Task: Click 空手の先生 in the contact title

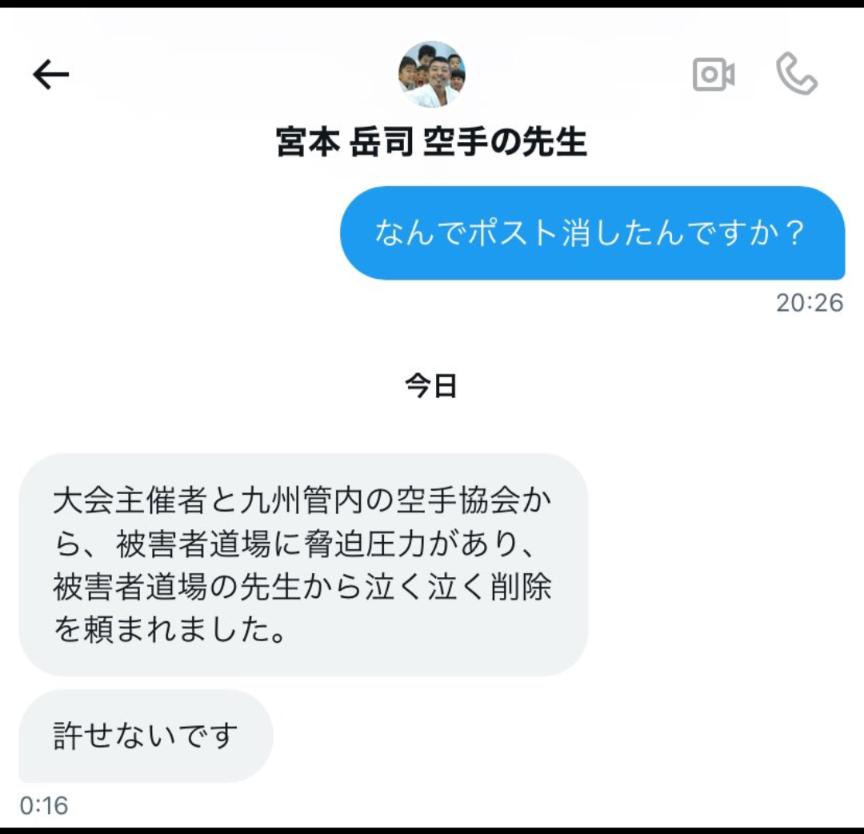Action: [x=505, y=142]
